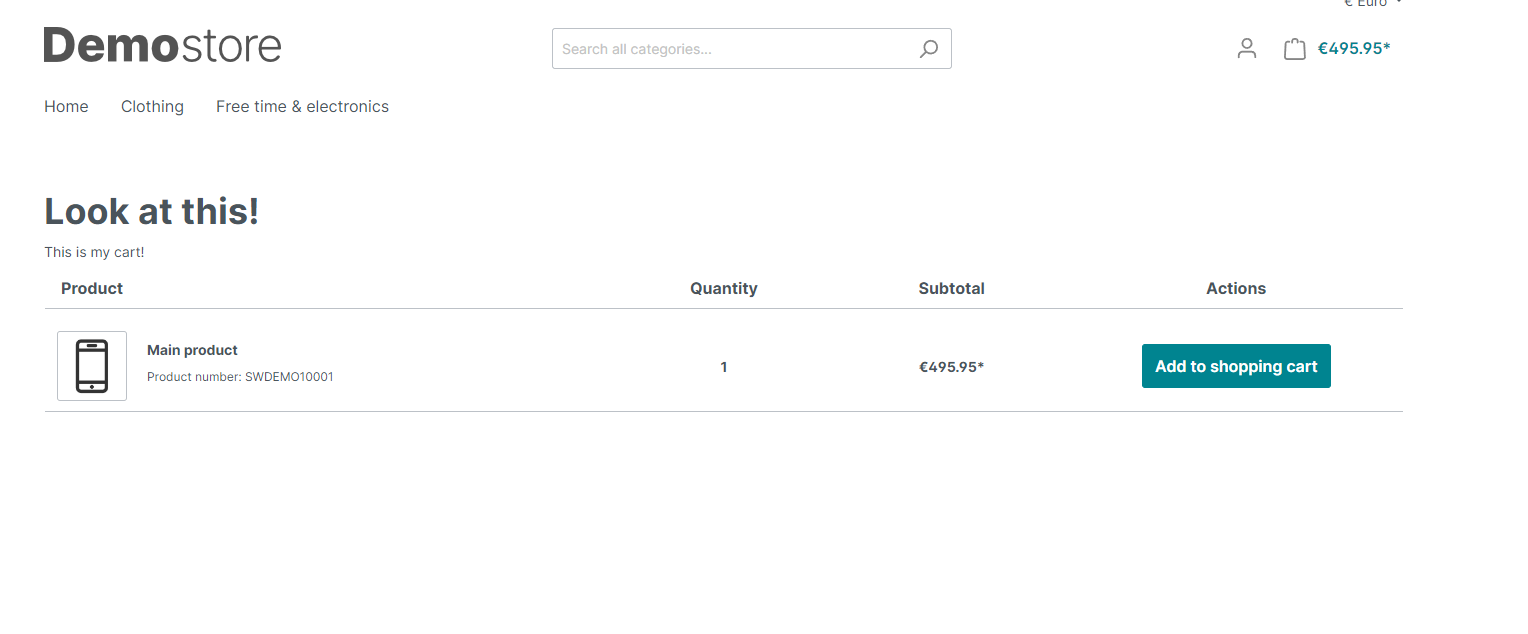This screenshot has width=1528, height=634.
Task: Click the Quantity column header
Action: coord(724,288)
